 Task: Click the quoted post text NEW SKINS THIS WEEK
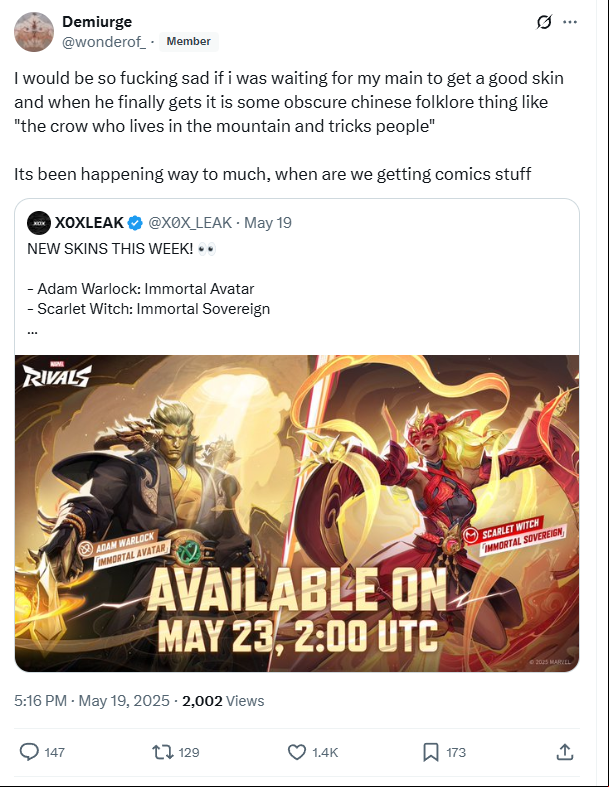point(110,249)
